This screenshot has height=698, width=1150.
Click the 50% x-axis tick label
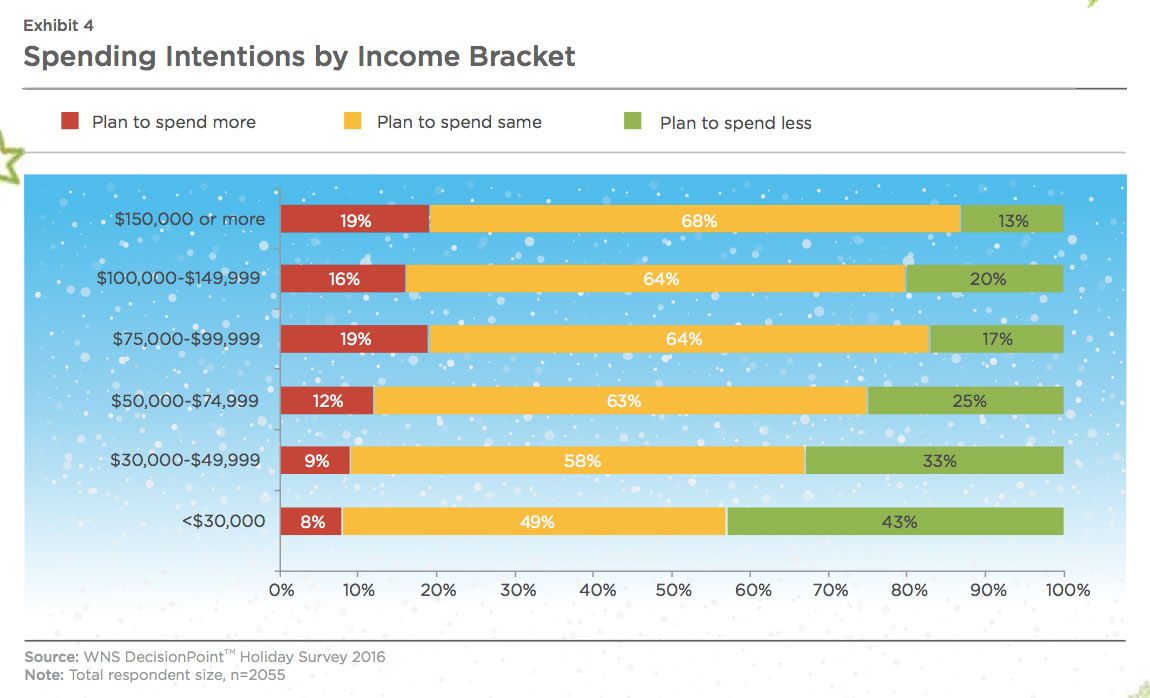(x=674, y=590)
